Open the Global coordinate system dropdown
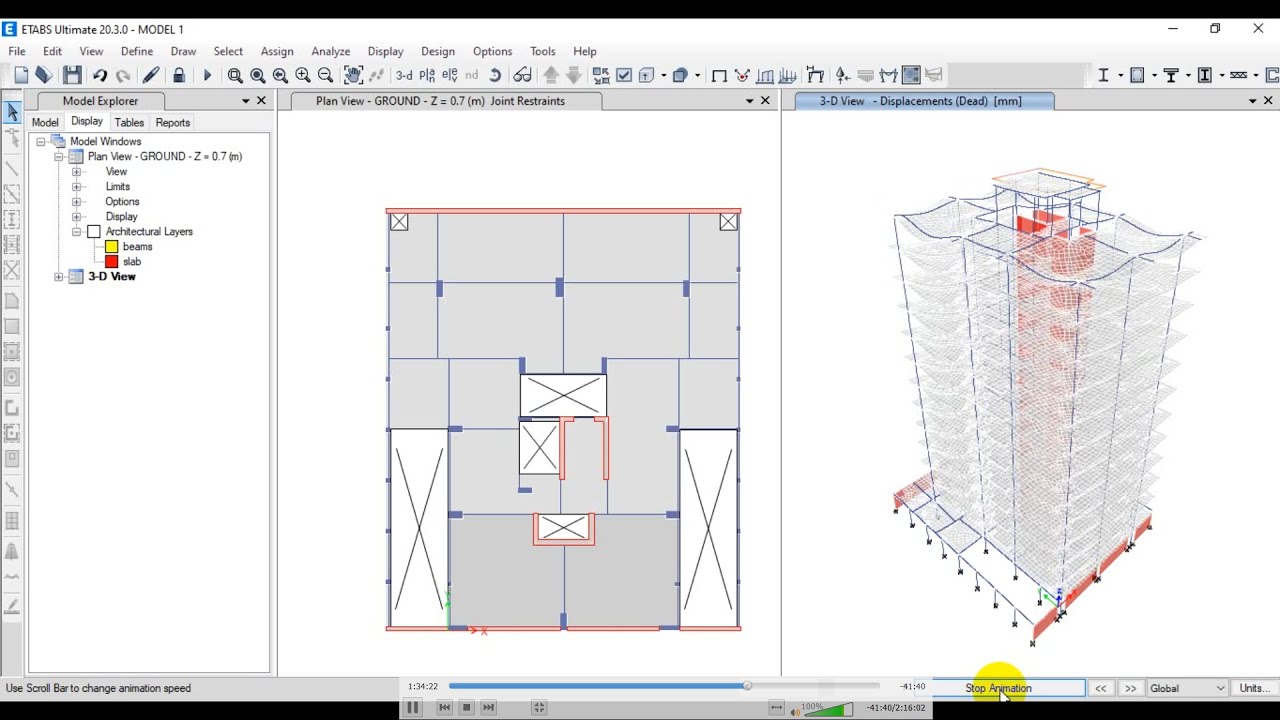 1187,688
